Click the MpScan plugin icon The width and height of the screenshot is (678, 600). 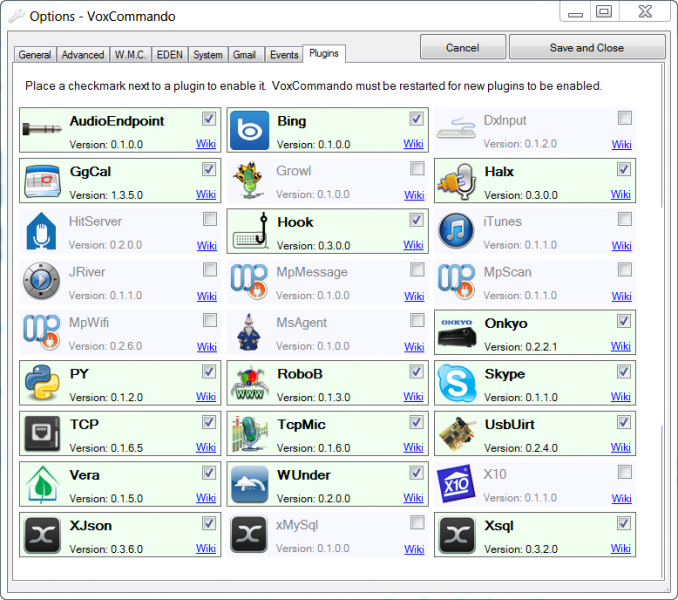pos(457,281)
